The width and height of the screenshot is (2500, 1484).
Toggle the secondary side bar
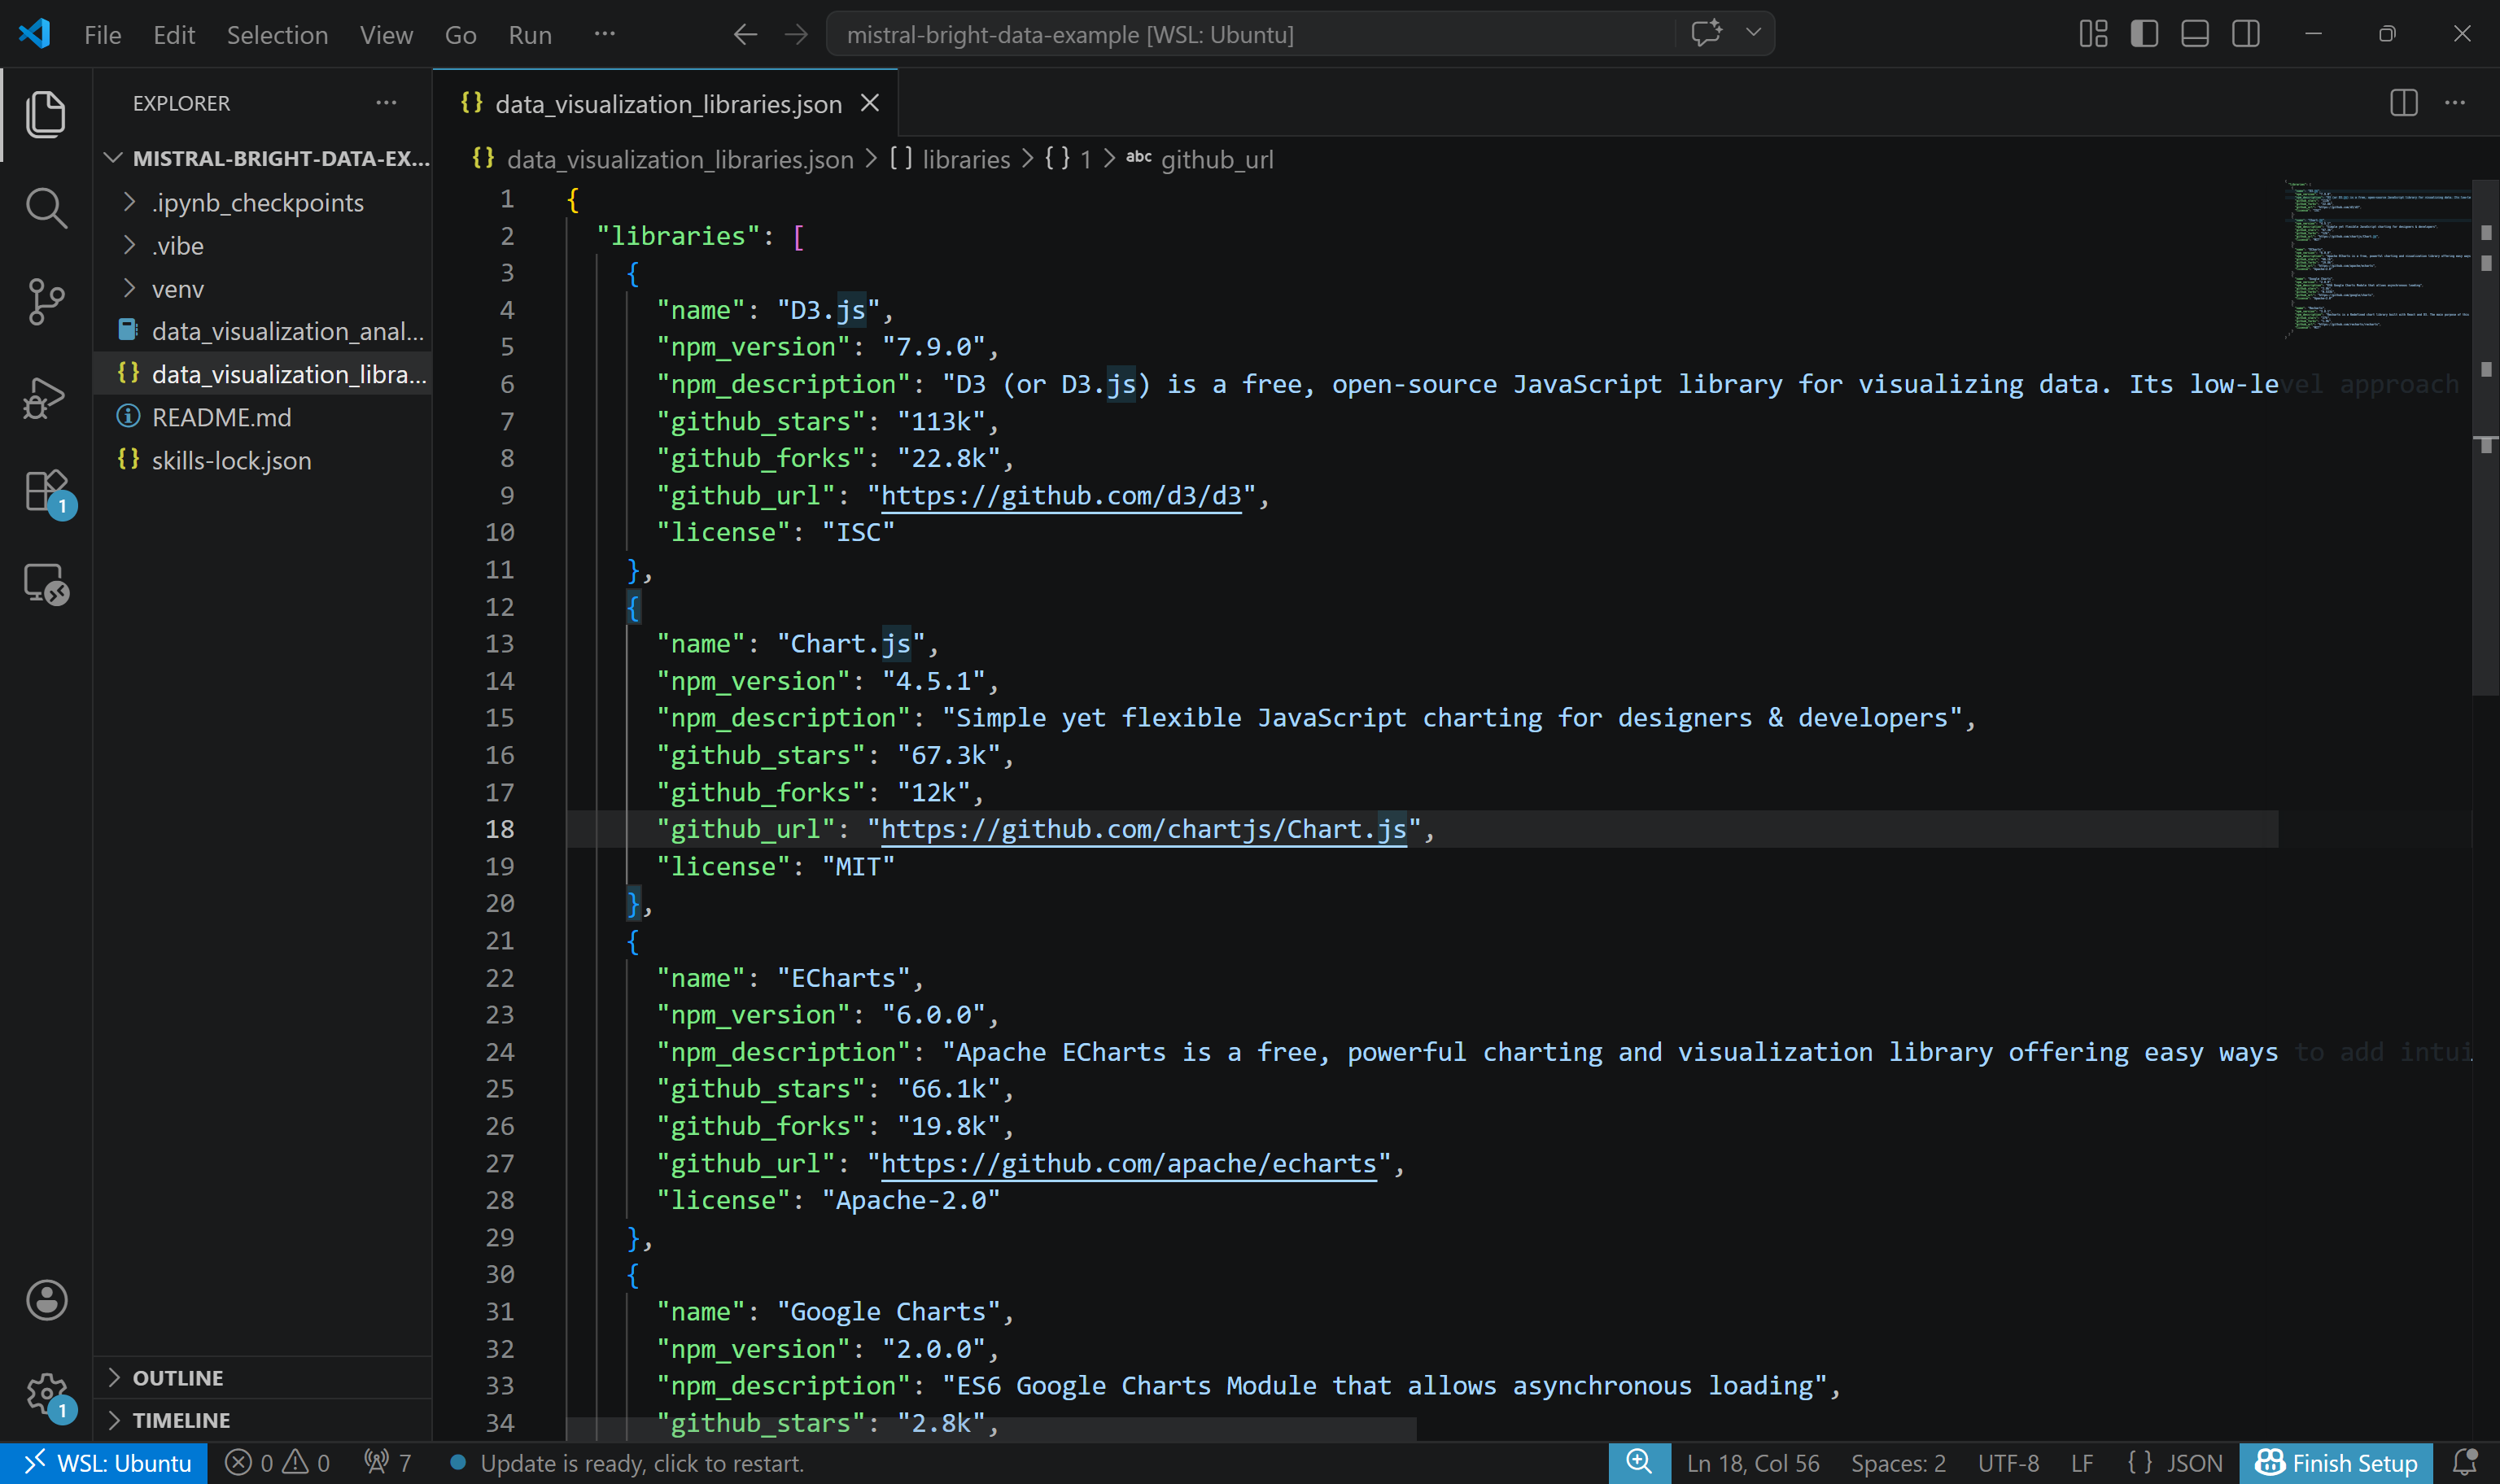(x=2245, y=33)
